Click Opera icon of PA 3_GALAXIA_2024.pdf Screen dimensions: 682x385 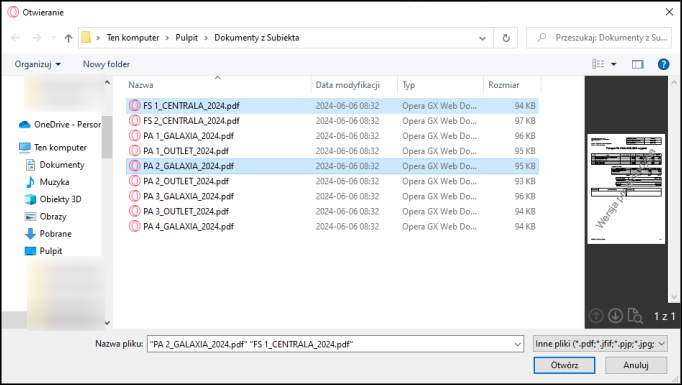point(135,196)
